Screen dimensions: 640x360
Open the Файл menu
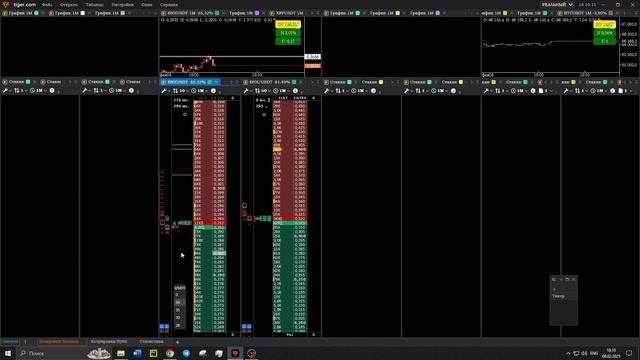click(47, 4)
